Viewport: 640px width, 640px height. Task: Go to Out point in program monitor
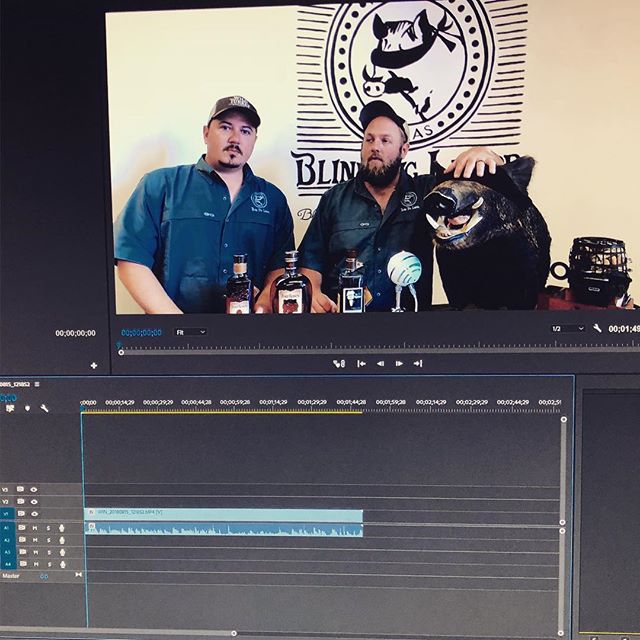tap(418, 363)
